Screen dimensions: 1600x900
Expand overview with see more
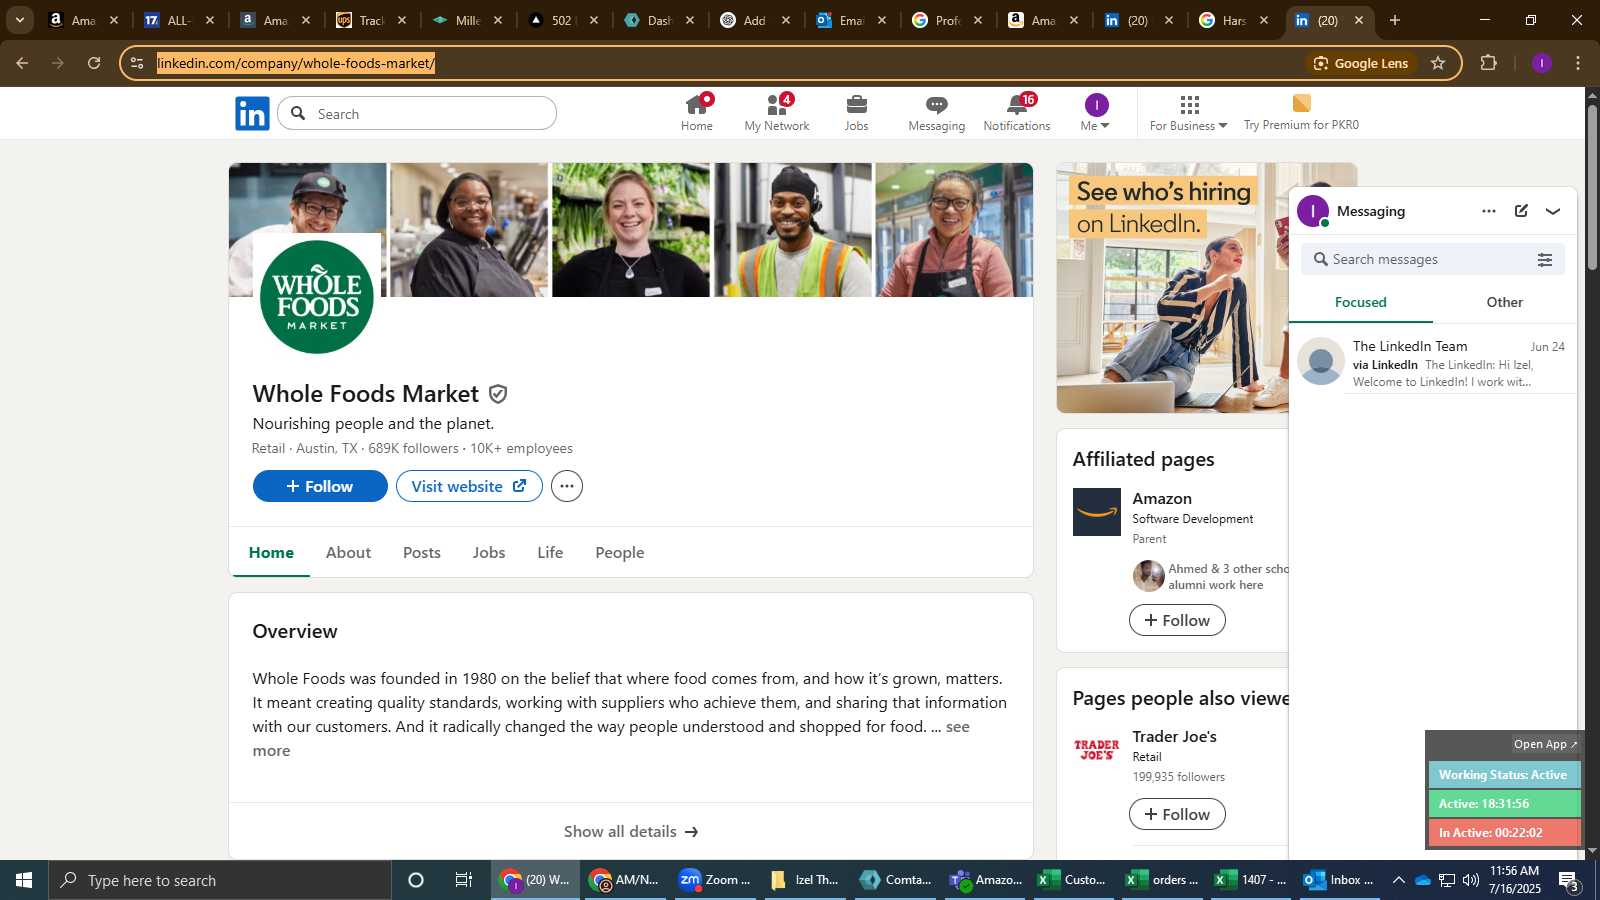[x=958, y=727]
